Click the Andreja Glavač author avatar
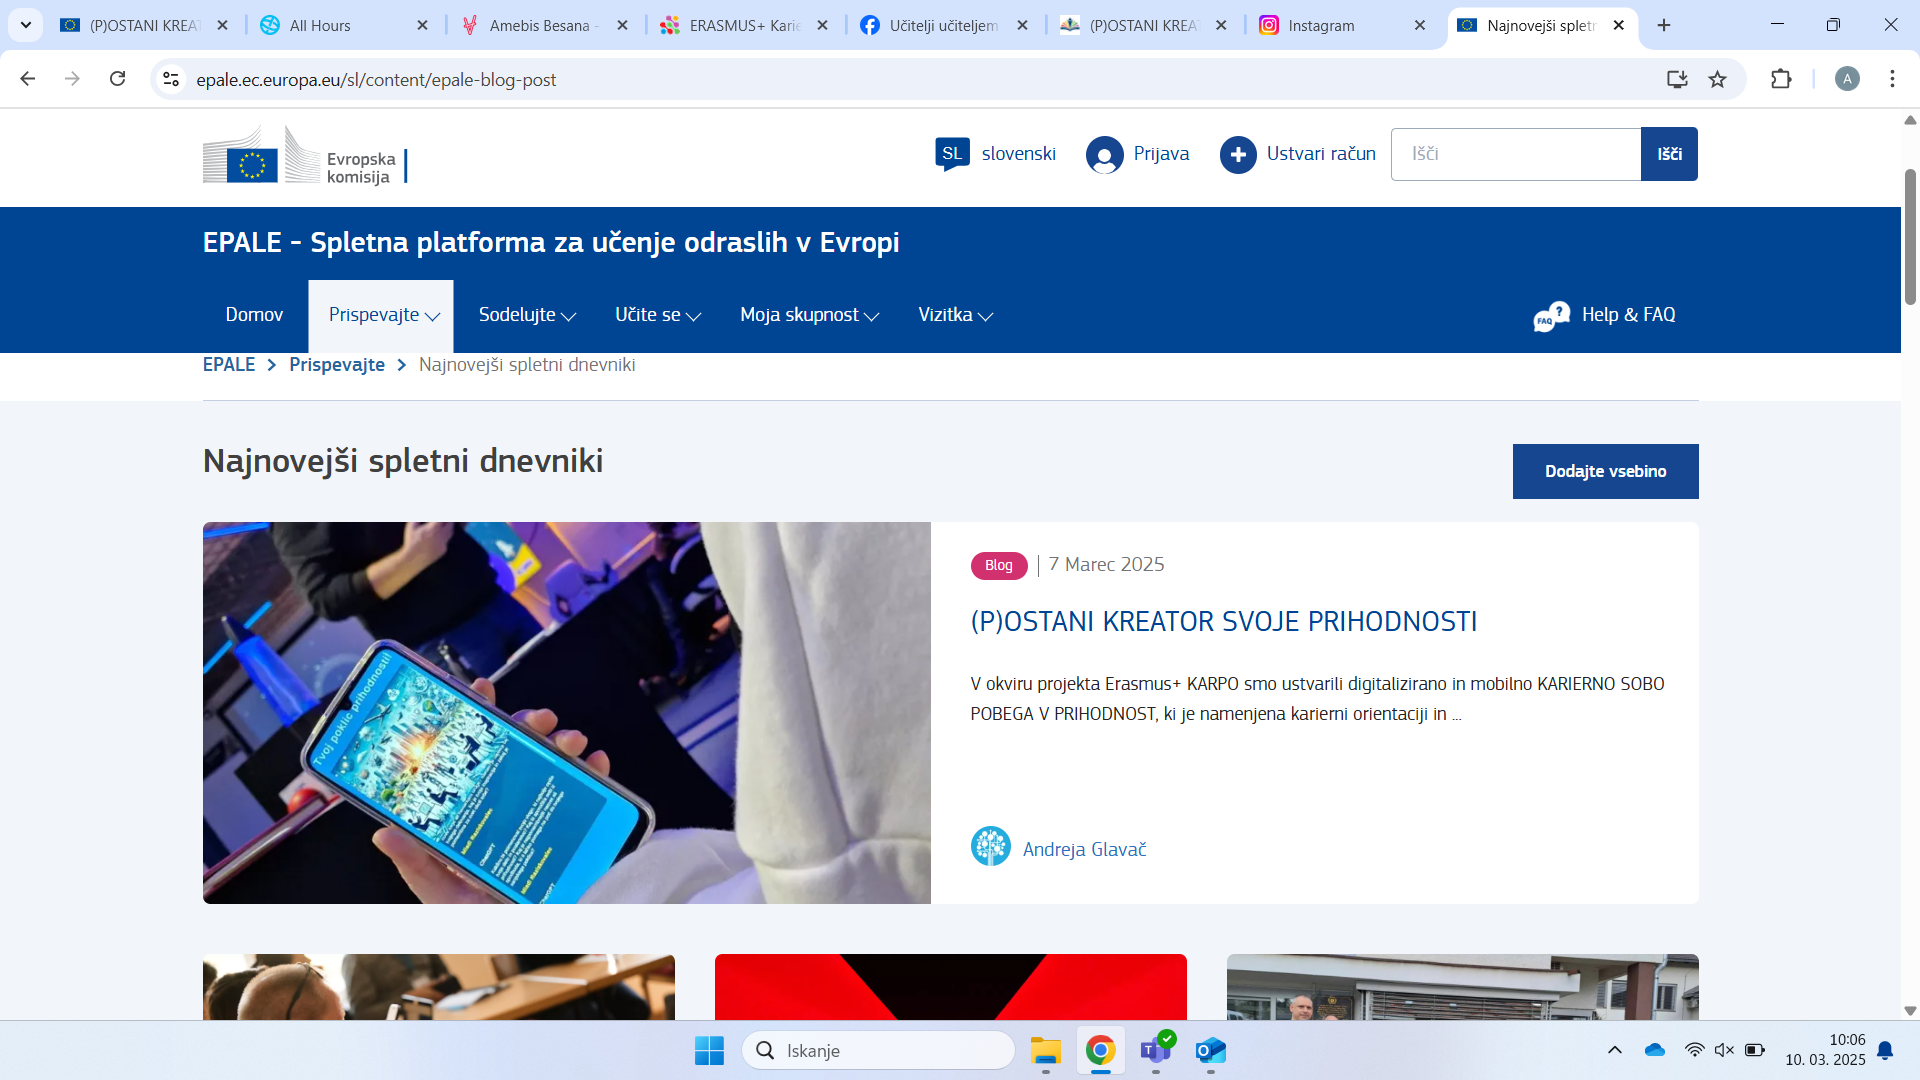This screenshot has width=1920, height=1080. [x=990, y=847]
